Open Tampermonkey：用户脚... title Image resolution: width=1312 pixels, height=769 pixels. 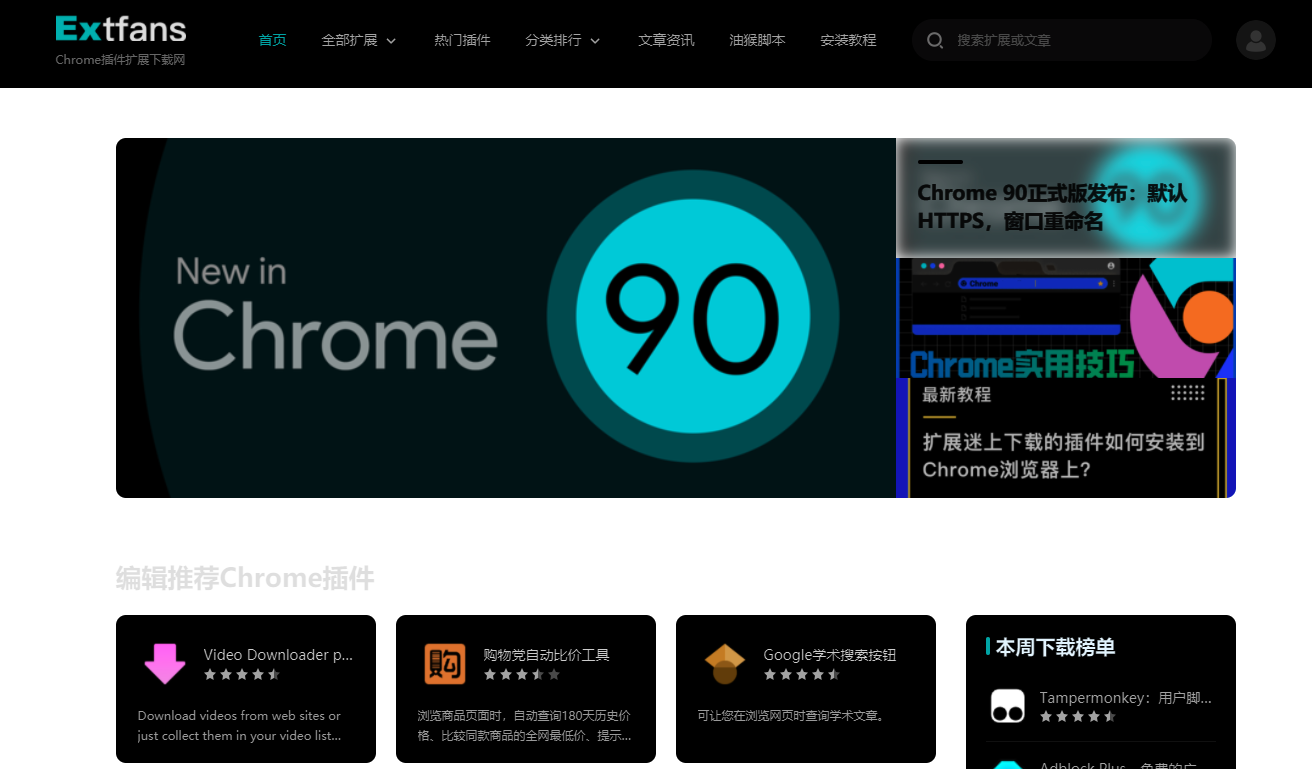pos(1125,698)
